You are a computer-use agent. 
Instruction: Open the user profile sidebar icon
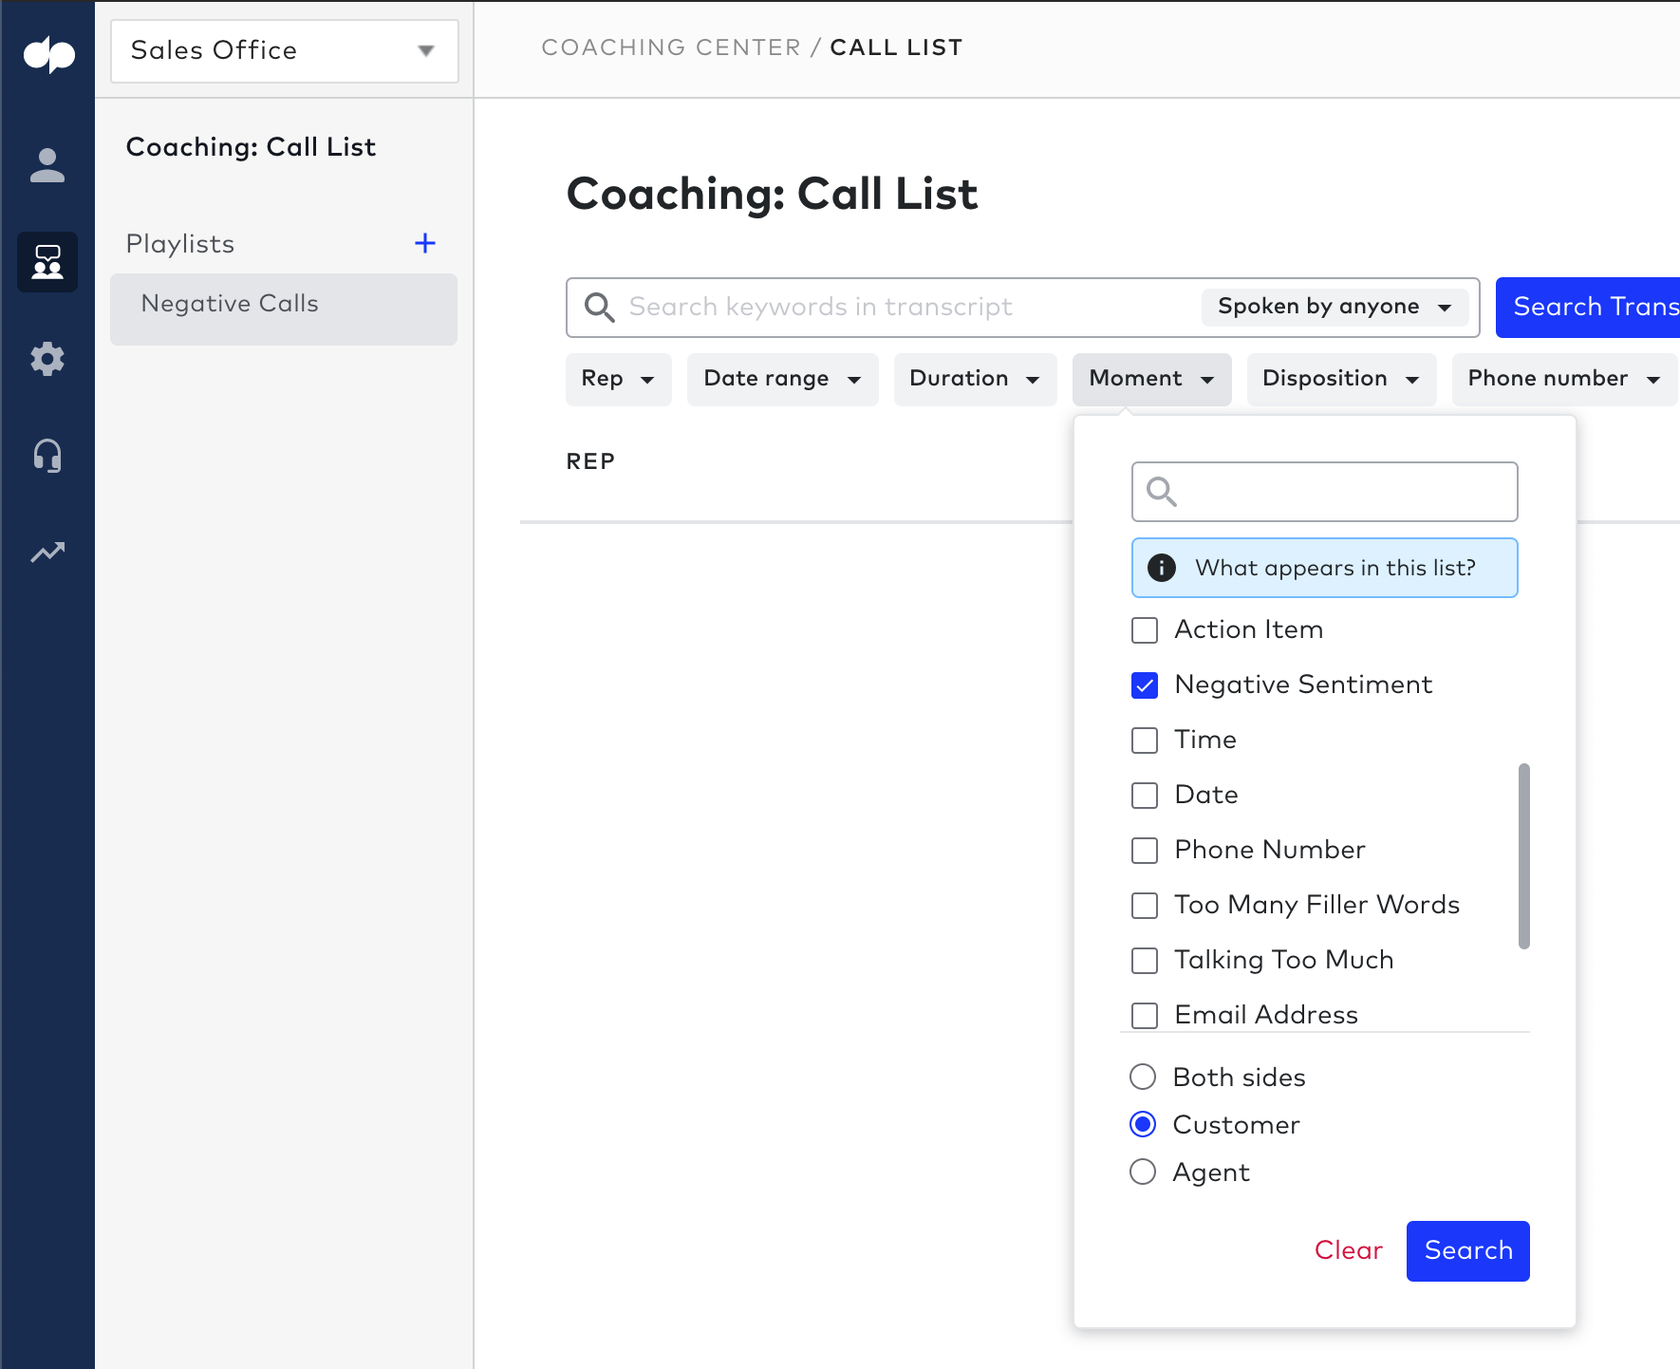(47, 165)
